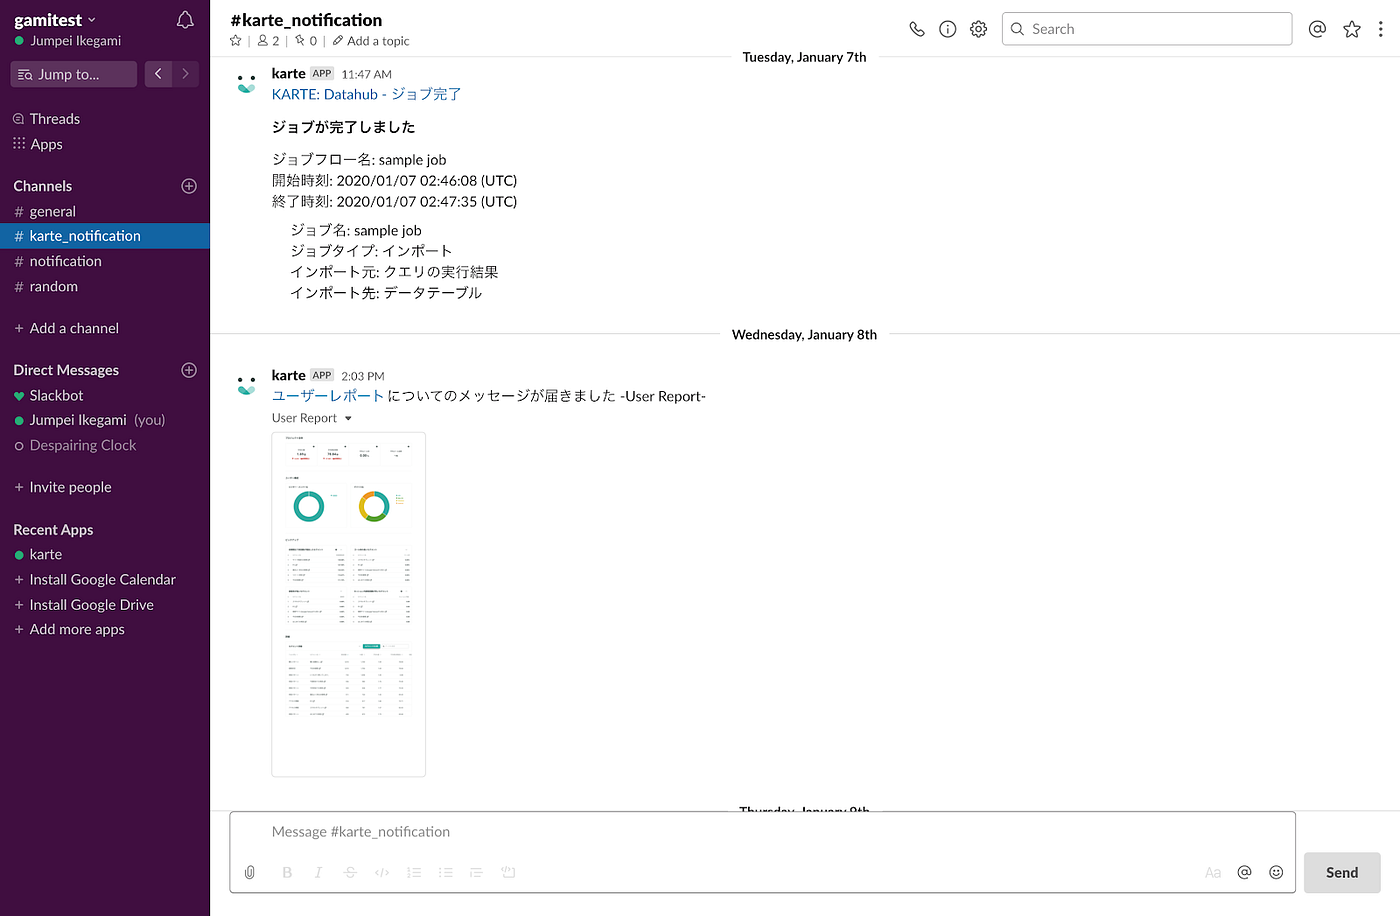View the channel member count
Screen dimensions: 1400x916
coord(268,41)
